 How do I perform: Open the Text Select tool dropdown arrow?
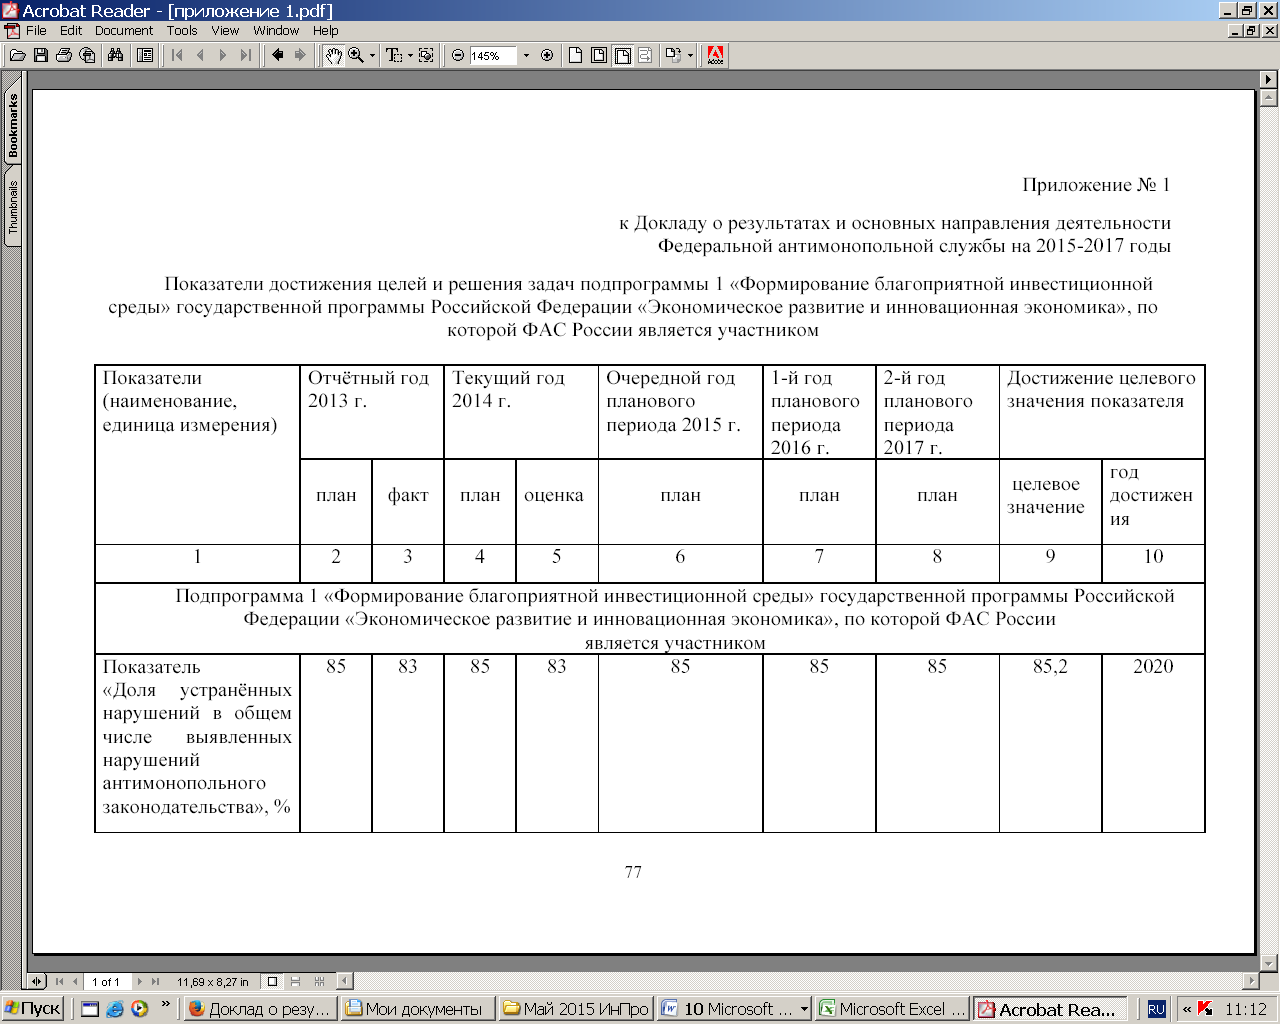410,56
